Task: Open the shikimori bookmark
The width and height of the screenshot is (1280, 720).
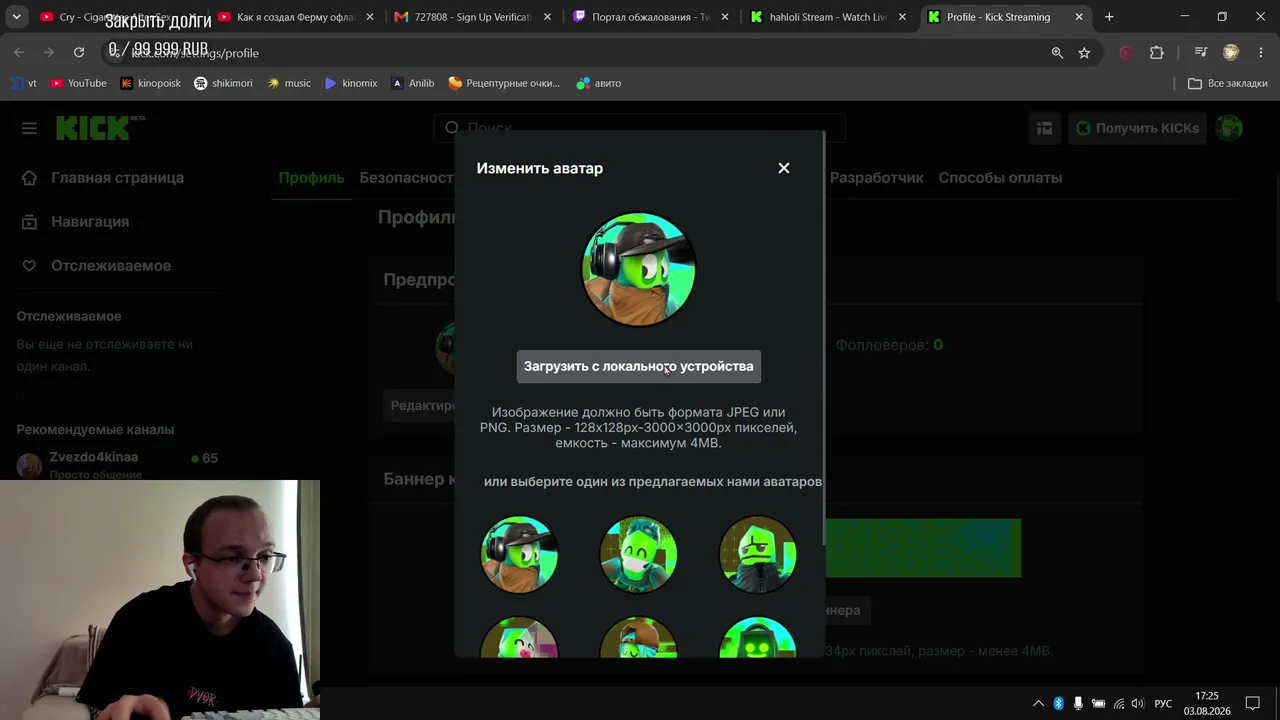Action: point(223,83)
